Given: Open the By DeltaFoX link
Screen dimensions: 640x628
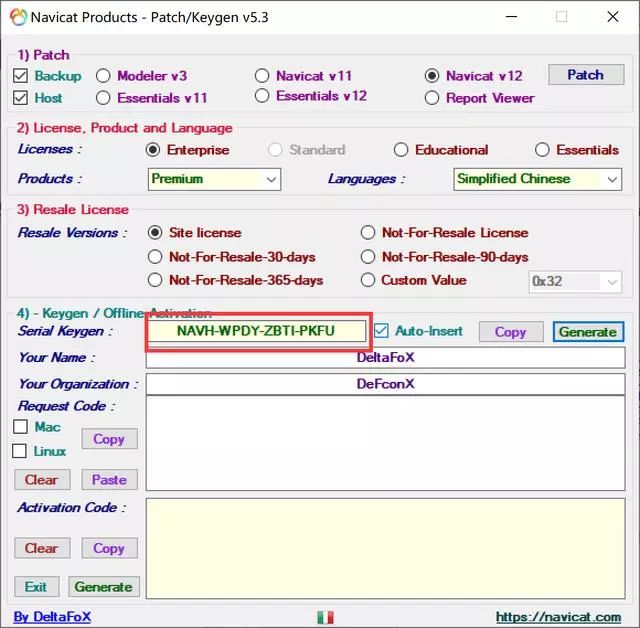Looking at the screenshot, I should pos(52,617).
